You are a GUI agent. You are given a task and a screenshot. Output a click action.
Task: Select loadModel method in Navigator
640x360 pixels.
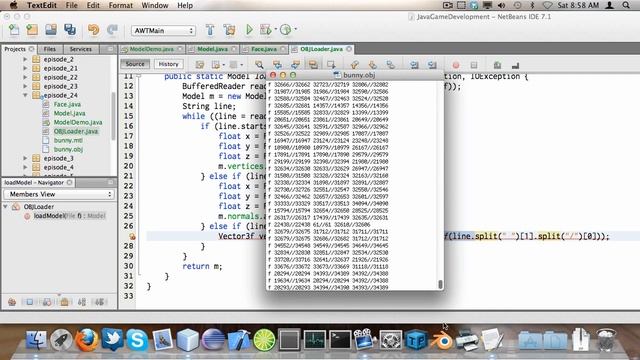[x=69, y=216]
